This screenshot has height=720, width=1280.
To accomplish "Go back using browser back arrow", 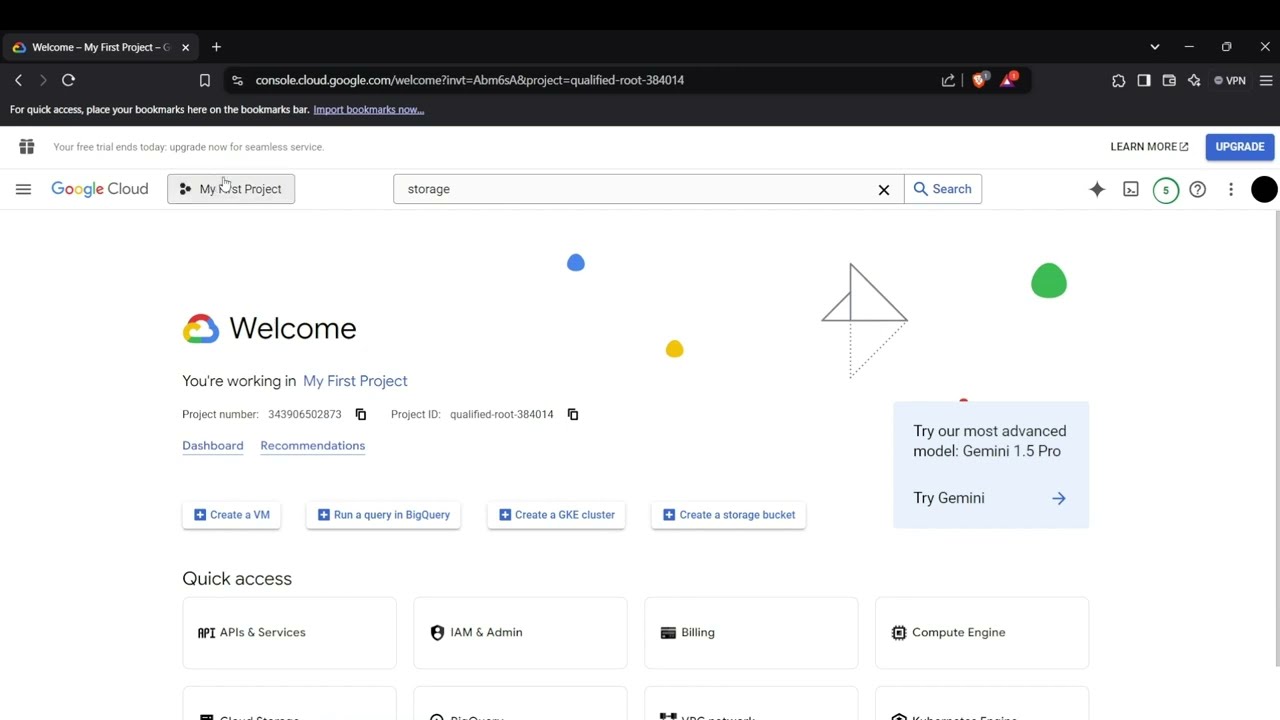I will pyautogui.click(x=18, y=80).
